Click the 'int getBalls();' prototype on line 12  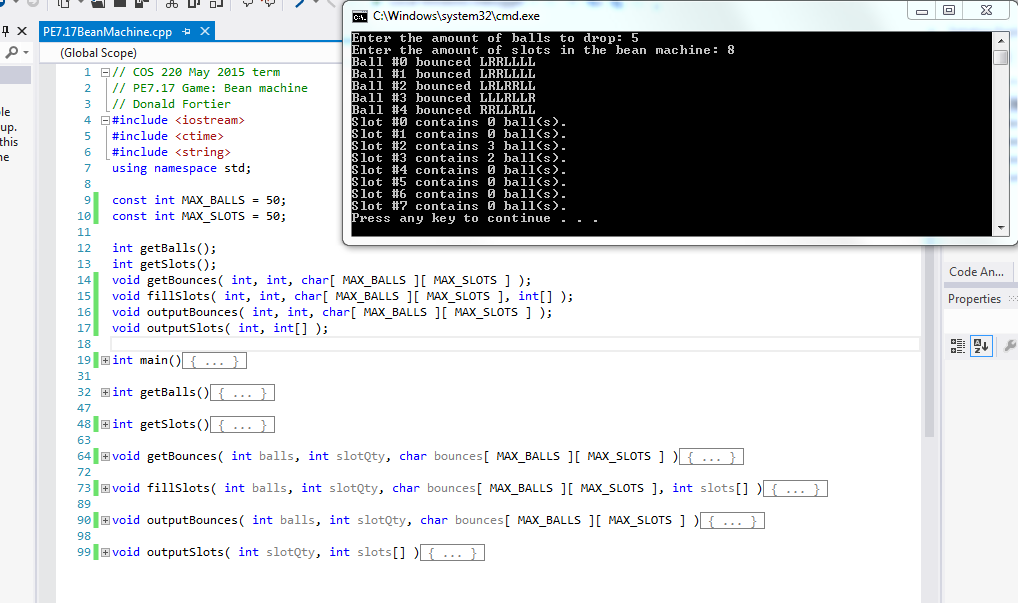point(164,248)
